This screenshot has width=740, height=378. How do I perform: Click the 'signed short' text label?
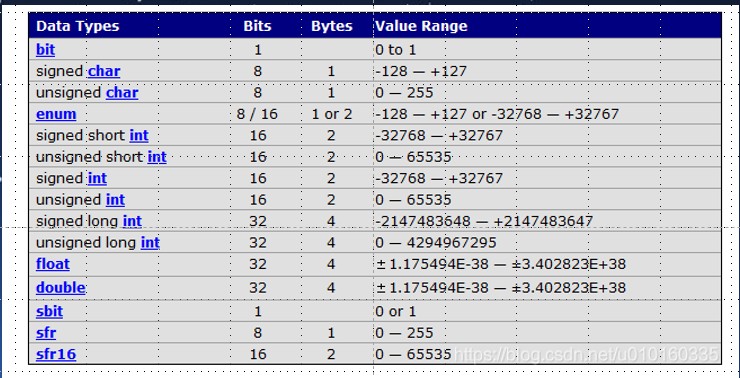(x=81, y=135)
